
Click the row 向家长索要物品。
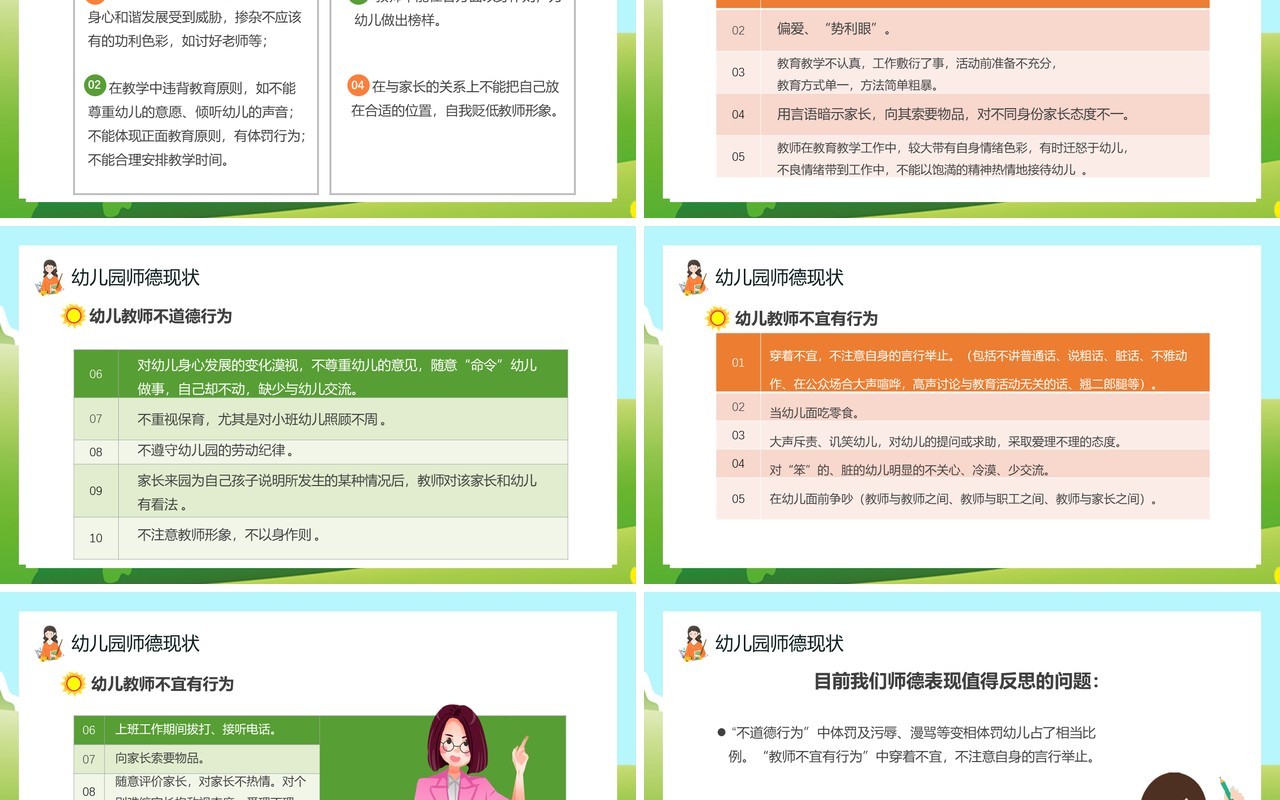coord(197,759)
